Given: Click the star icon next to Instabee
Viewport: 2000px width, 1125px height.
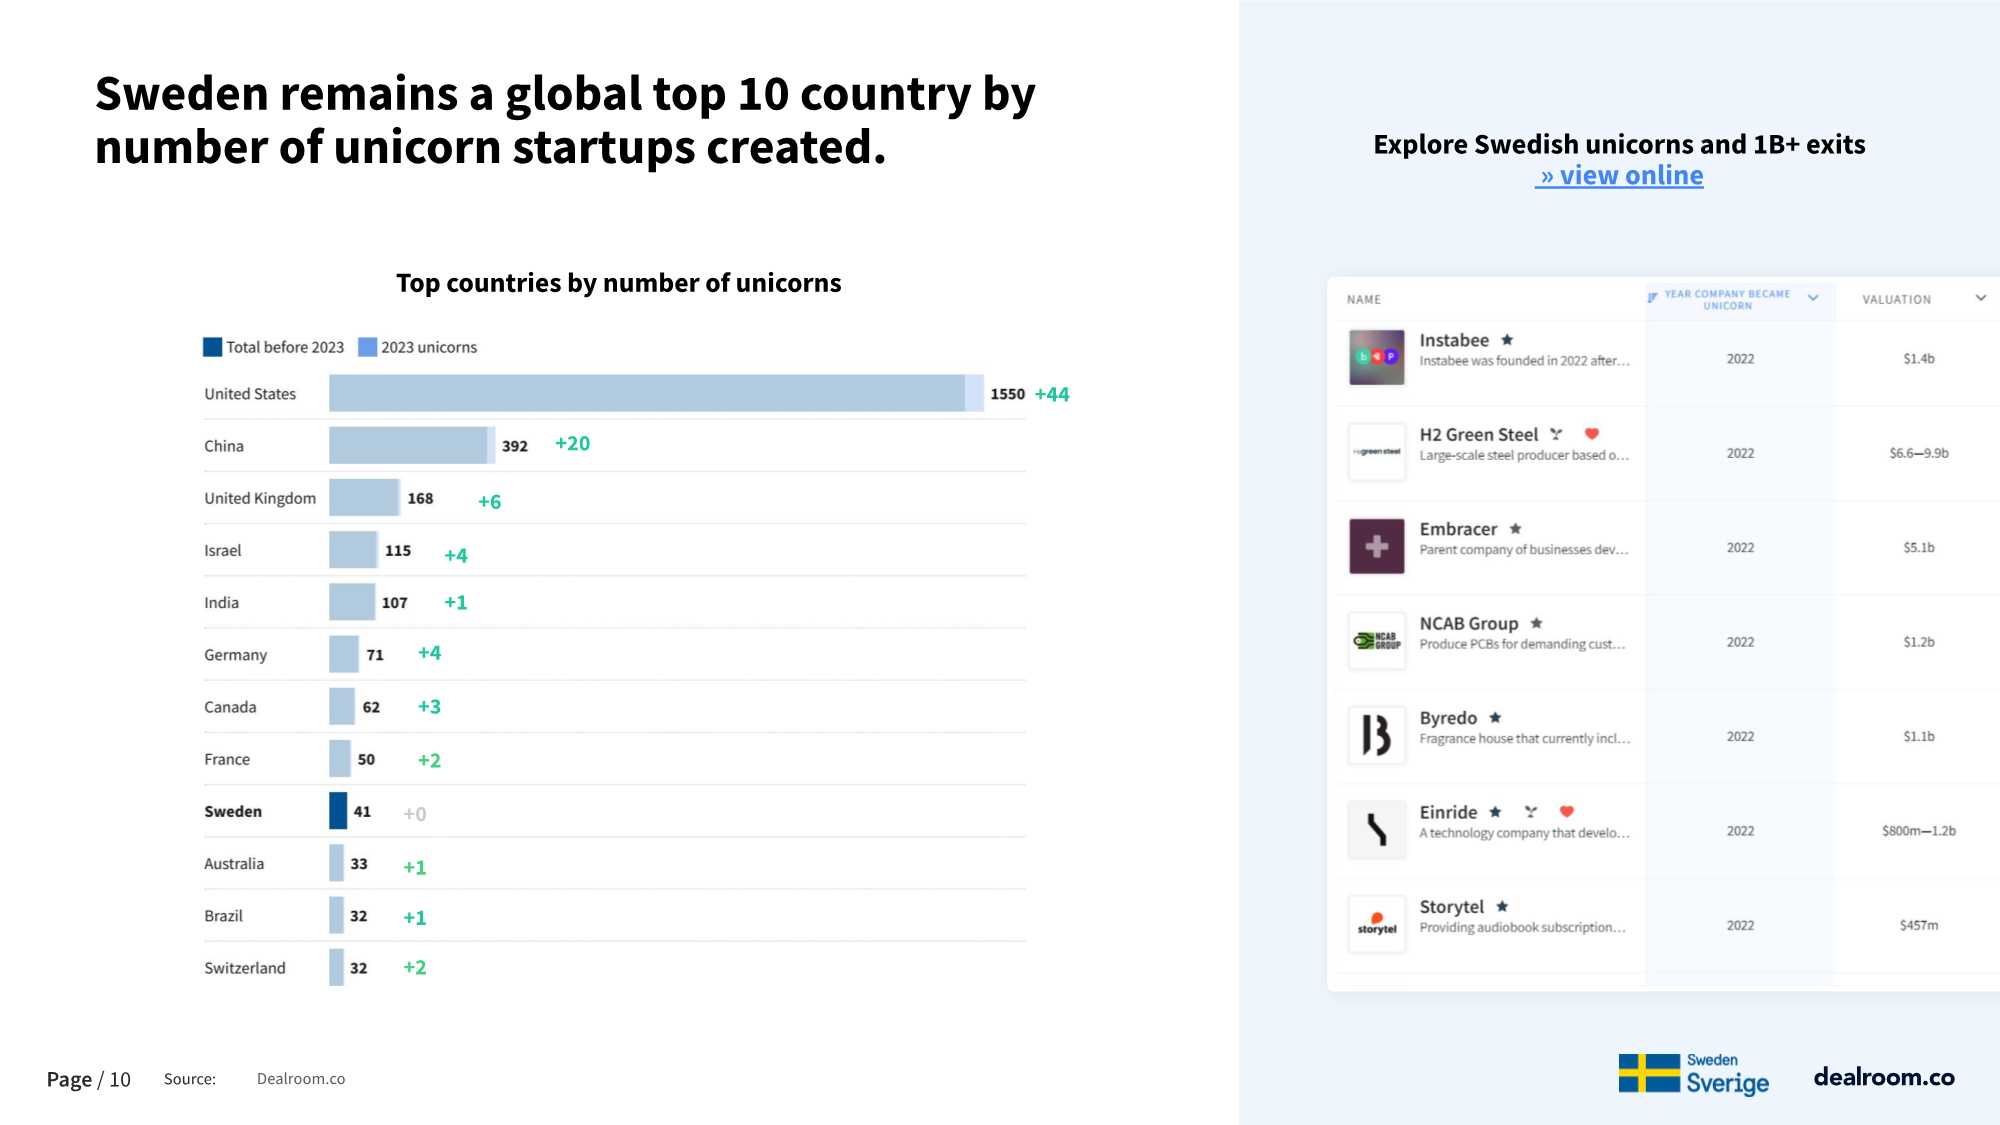Looking at the screenshot, I should click(x=1507, y=340).
